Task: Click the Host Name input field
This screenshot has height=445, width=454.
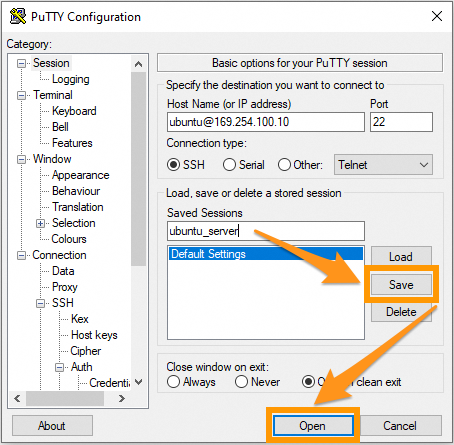Action: click(x=266, y=122)
